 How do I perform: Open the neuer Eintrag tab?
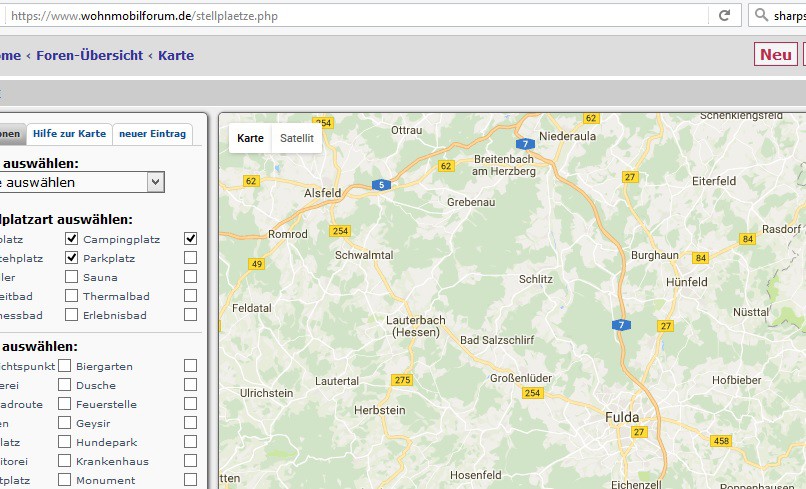click(x=153, y=134)
